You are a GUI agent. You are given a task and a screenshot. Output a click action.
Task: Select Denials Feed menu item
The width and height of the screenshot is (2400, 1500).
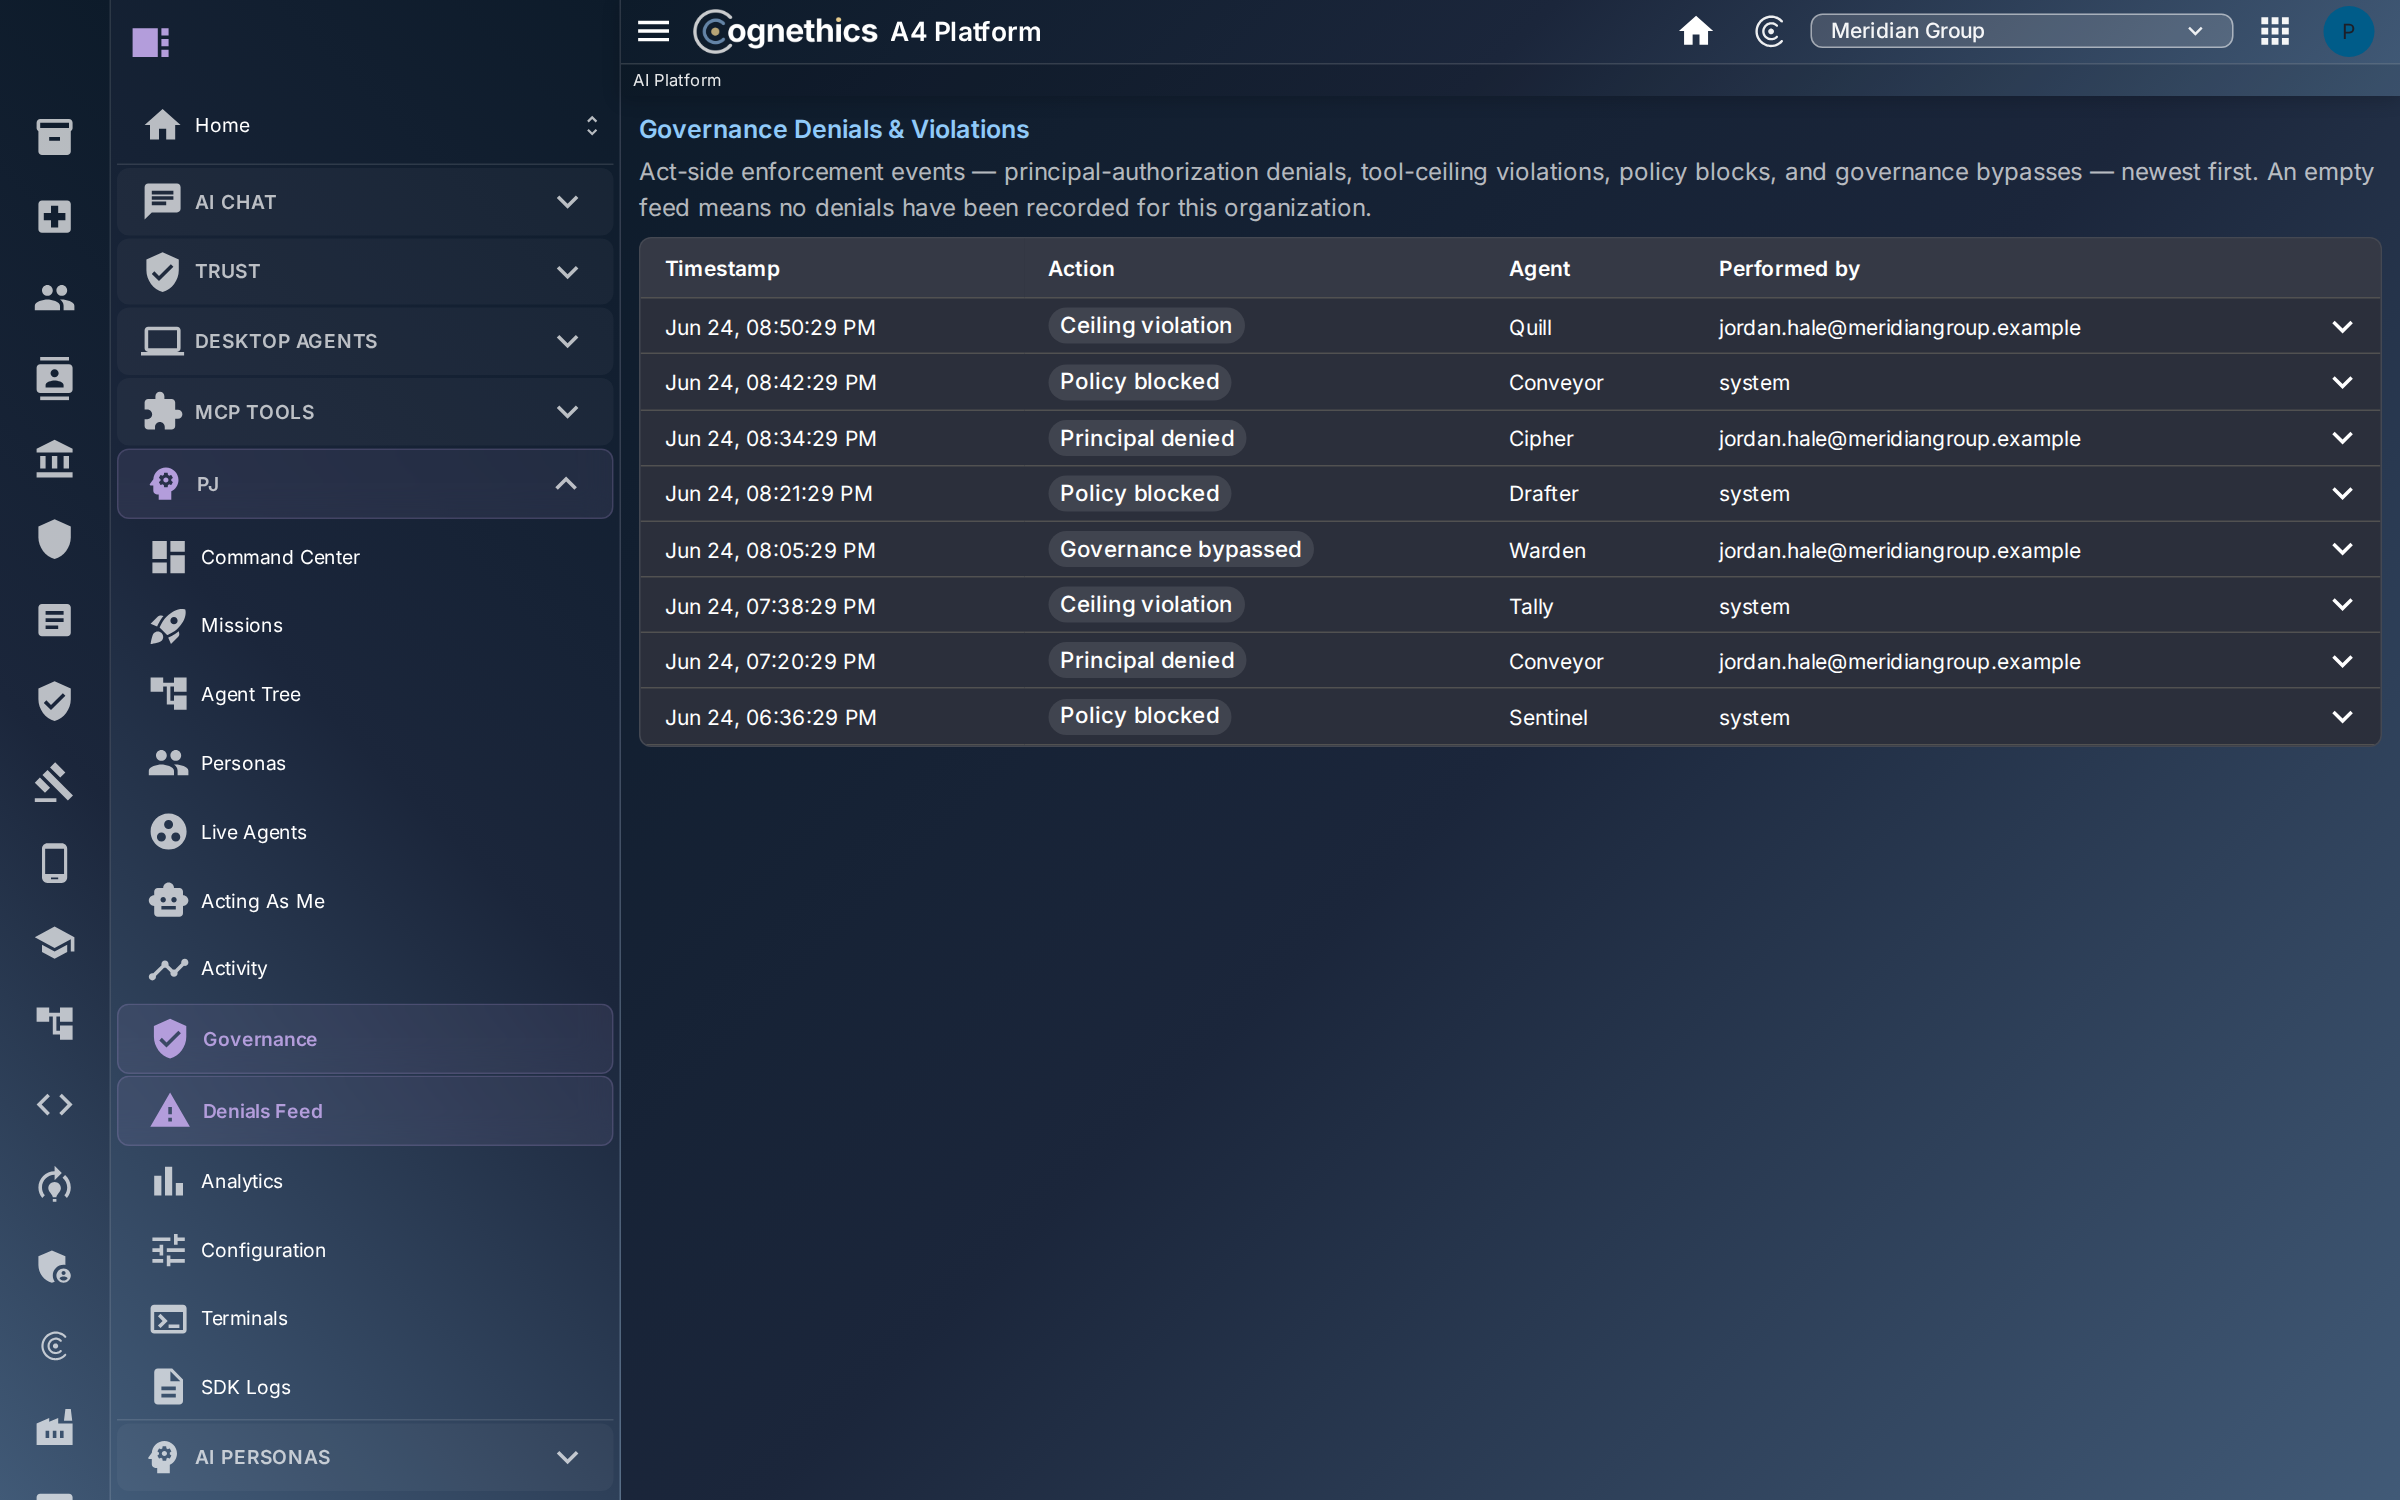pyautogui.click(x=365, y=1111)
